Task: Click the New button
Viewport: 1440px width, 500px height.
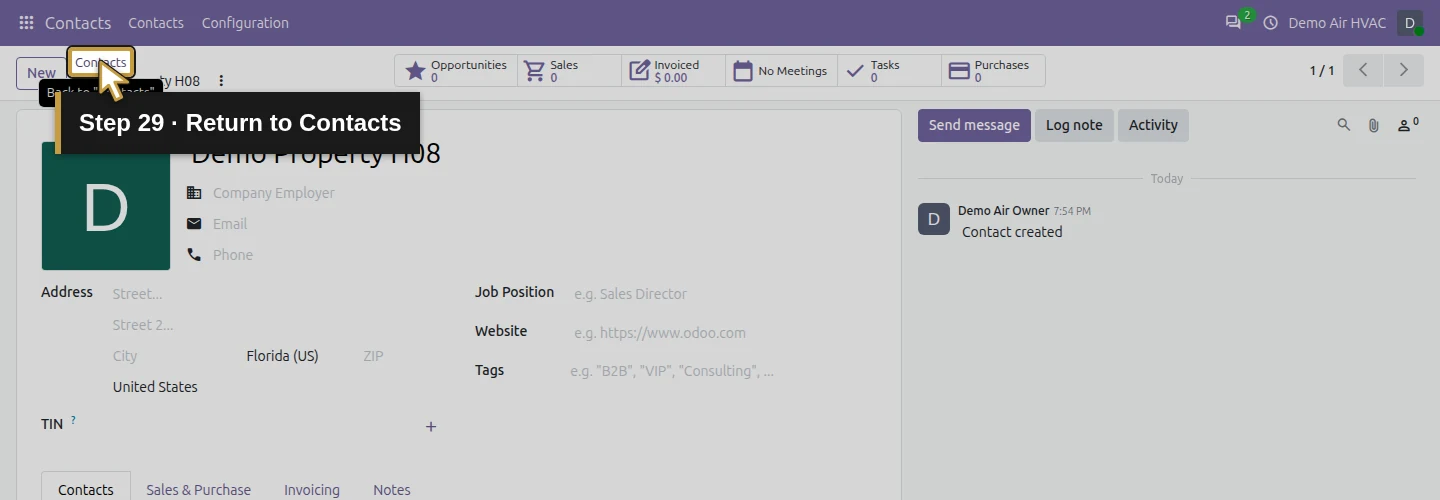Action: click(41, 73)
